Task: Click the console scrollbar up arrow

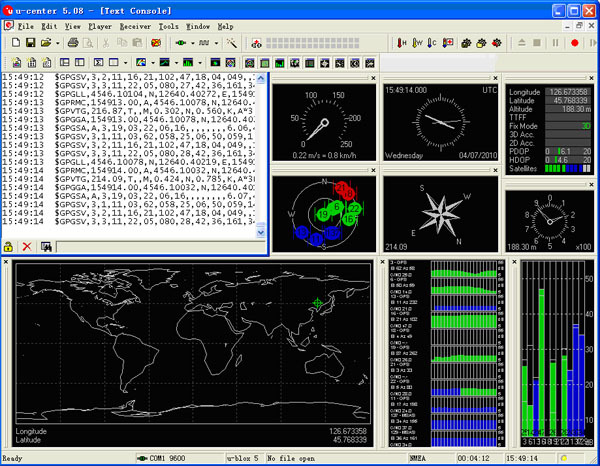Action: pyautogui.click(x=261, y=78)
